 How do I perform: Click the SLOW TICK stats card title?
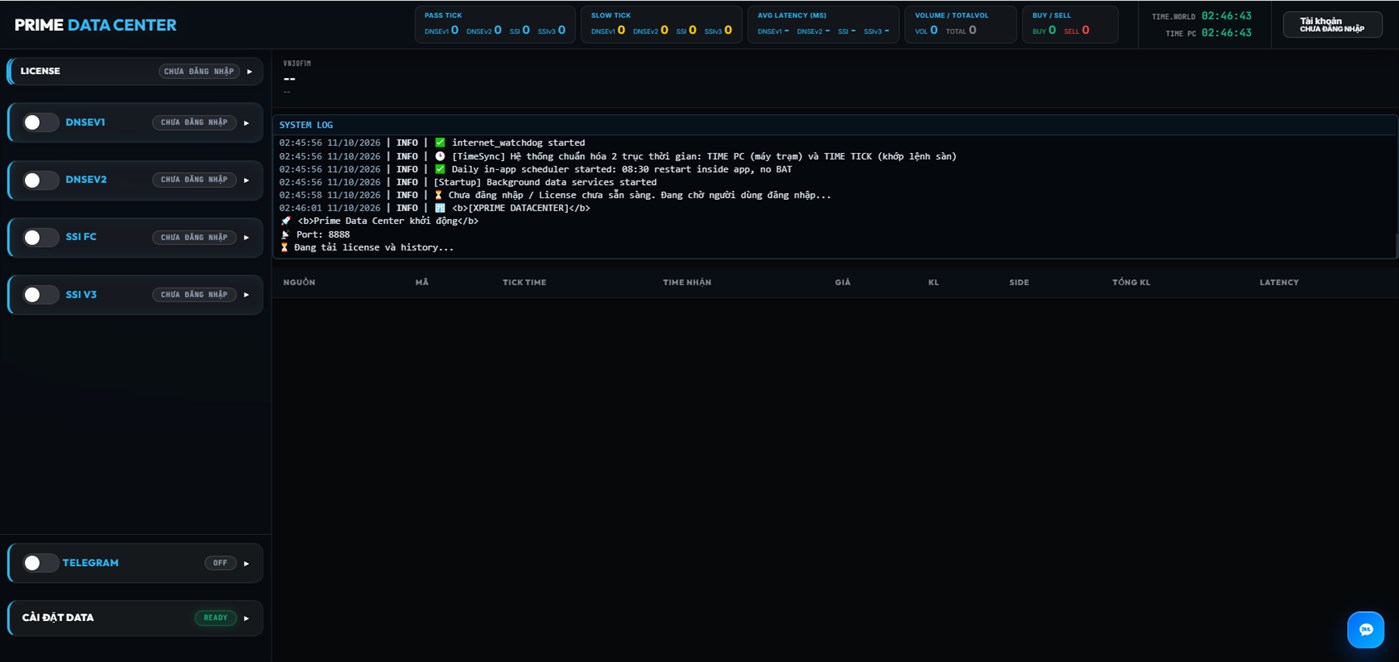coord(611,15)
